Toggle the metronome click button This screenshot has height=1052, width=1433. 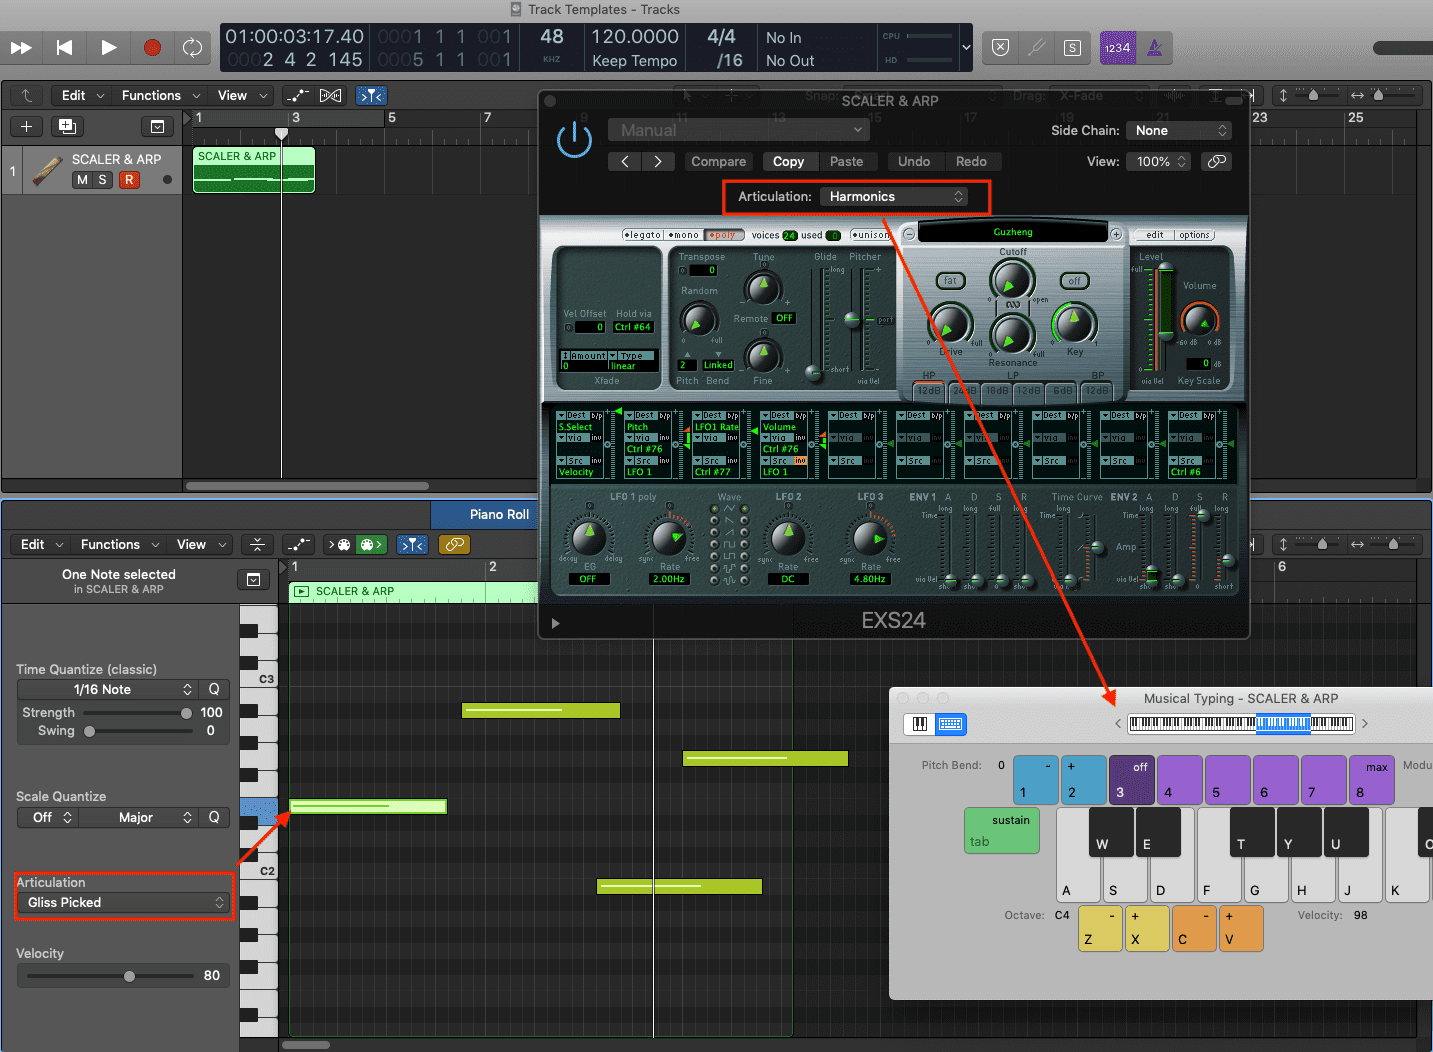1154,47
